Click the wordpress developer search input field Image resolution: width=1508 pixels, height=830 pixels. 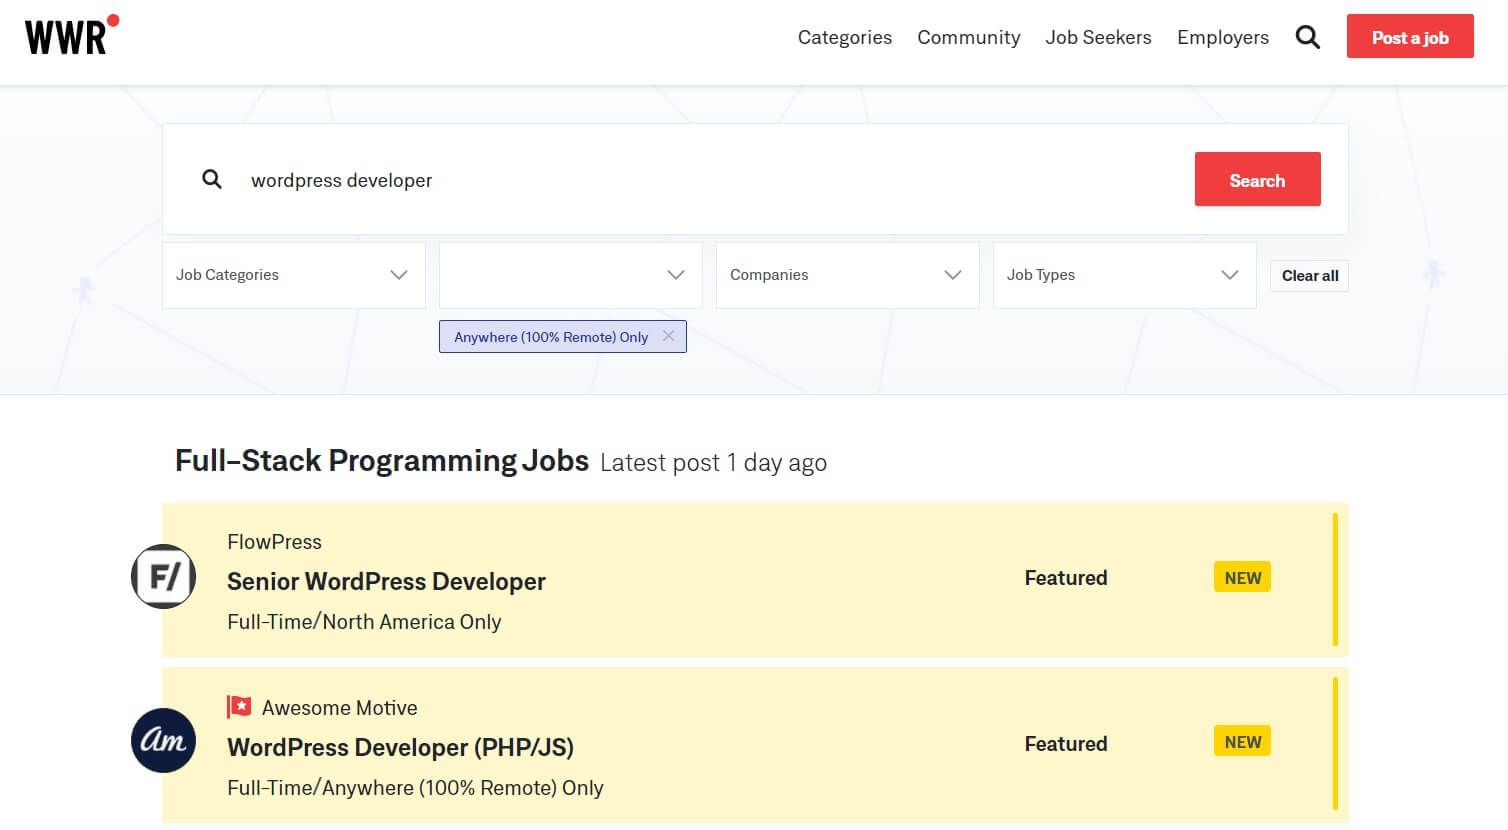[x=341, y=180]
